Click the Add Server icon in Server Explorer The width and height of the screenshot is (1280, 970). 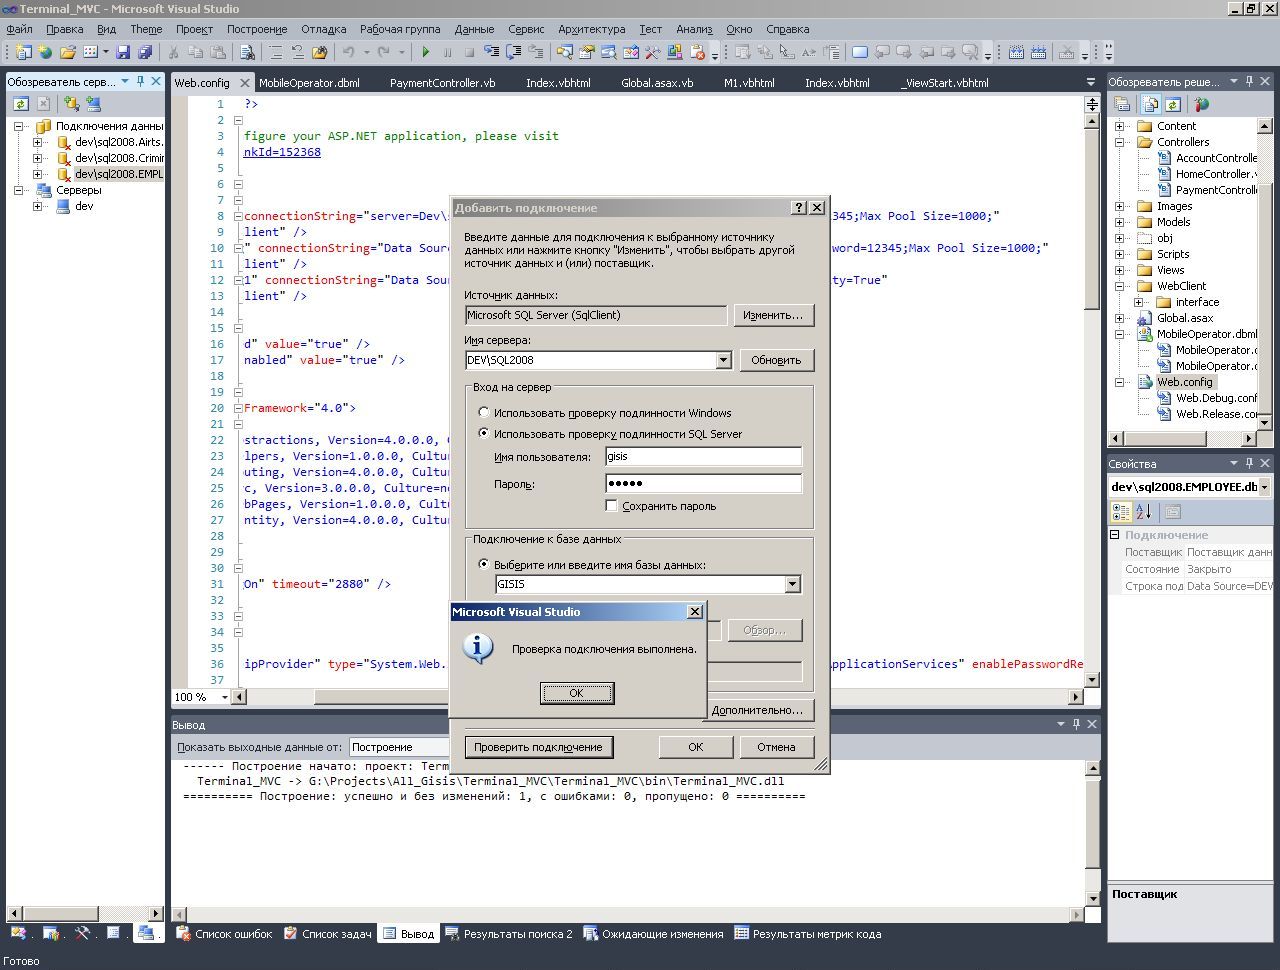point(93,103)
